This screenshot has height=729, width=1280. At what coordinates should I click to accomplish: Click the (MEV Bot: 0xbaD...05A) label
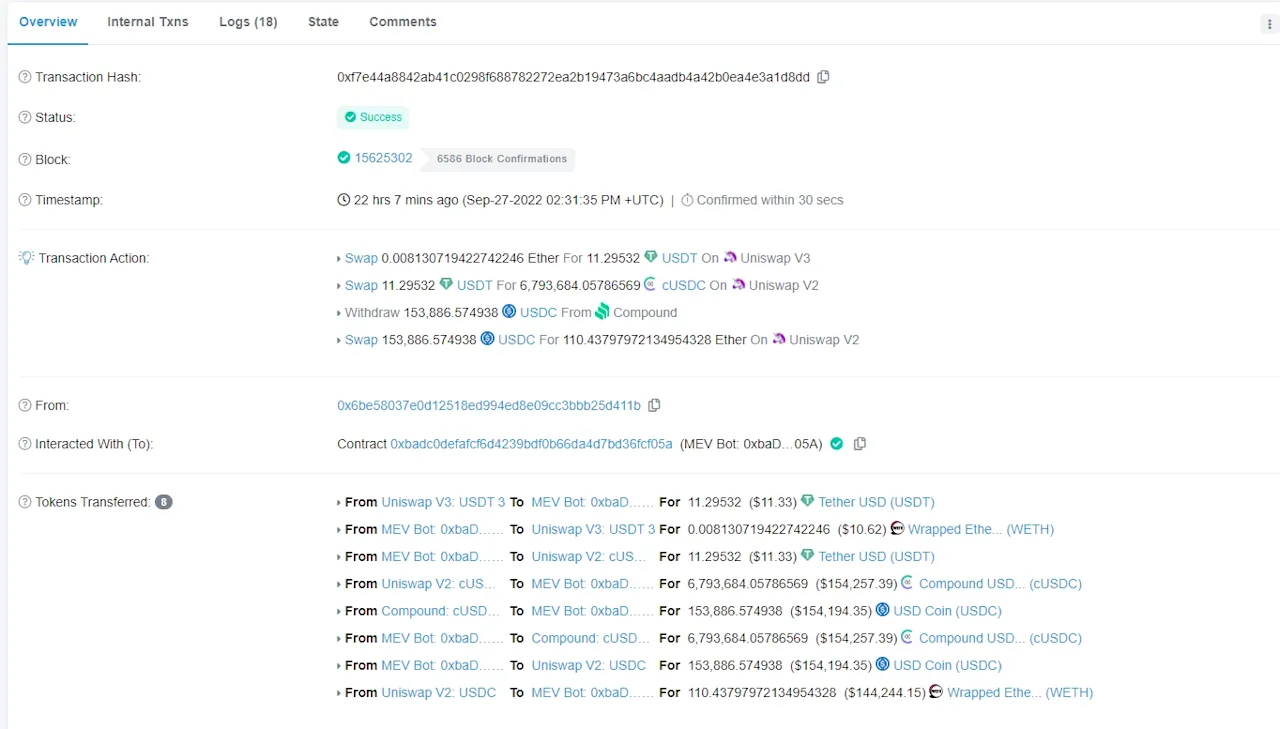click(x=751, y=444)
